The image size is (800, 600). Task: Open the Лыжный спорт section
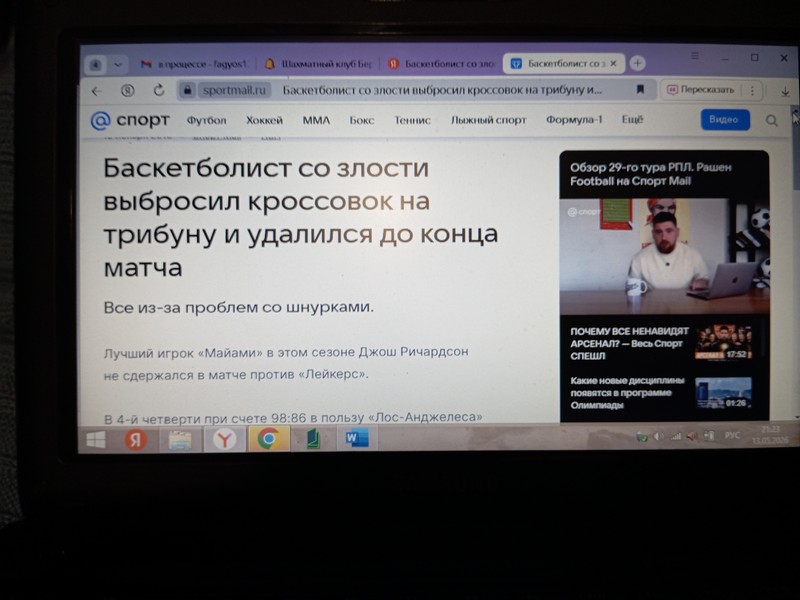[x=488, y=120]
